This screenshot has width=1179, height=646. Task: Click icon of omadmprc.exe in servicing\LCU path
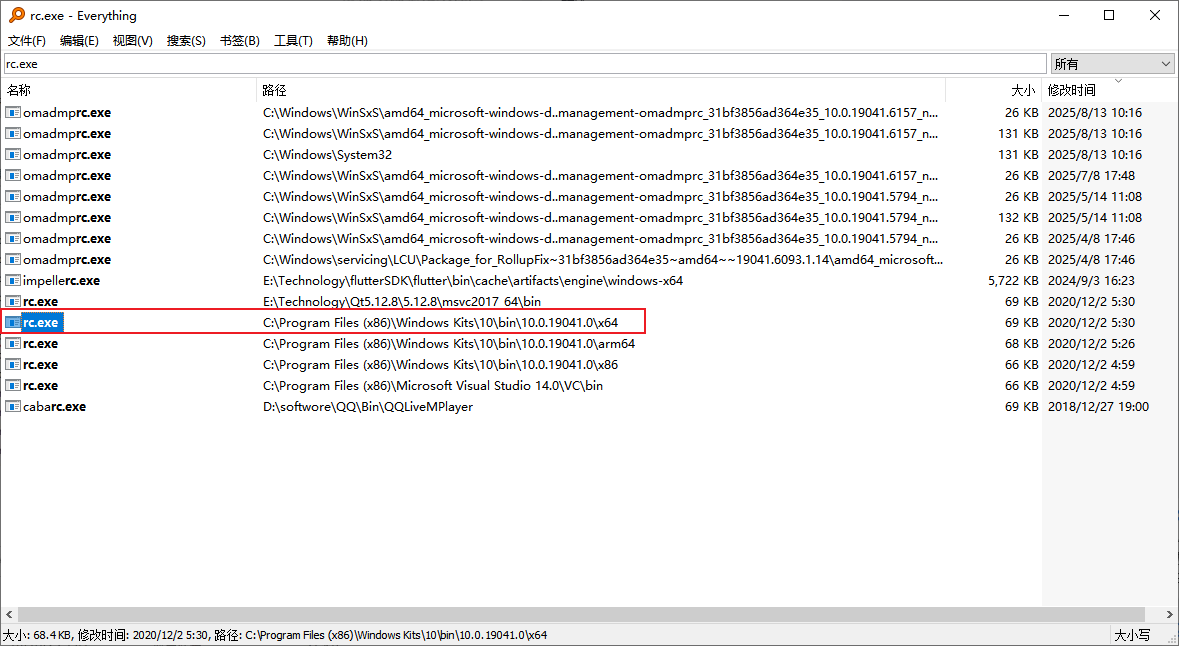point(13,259)
